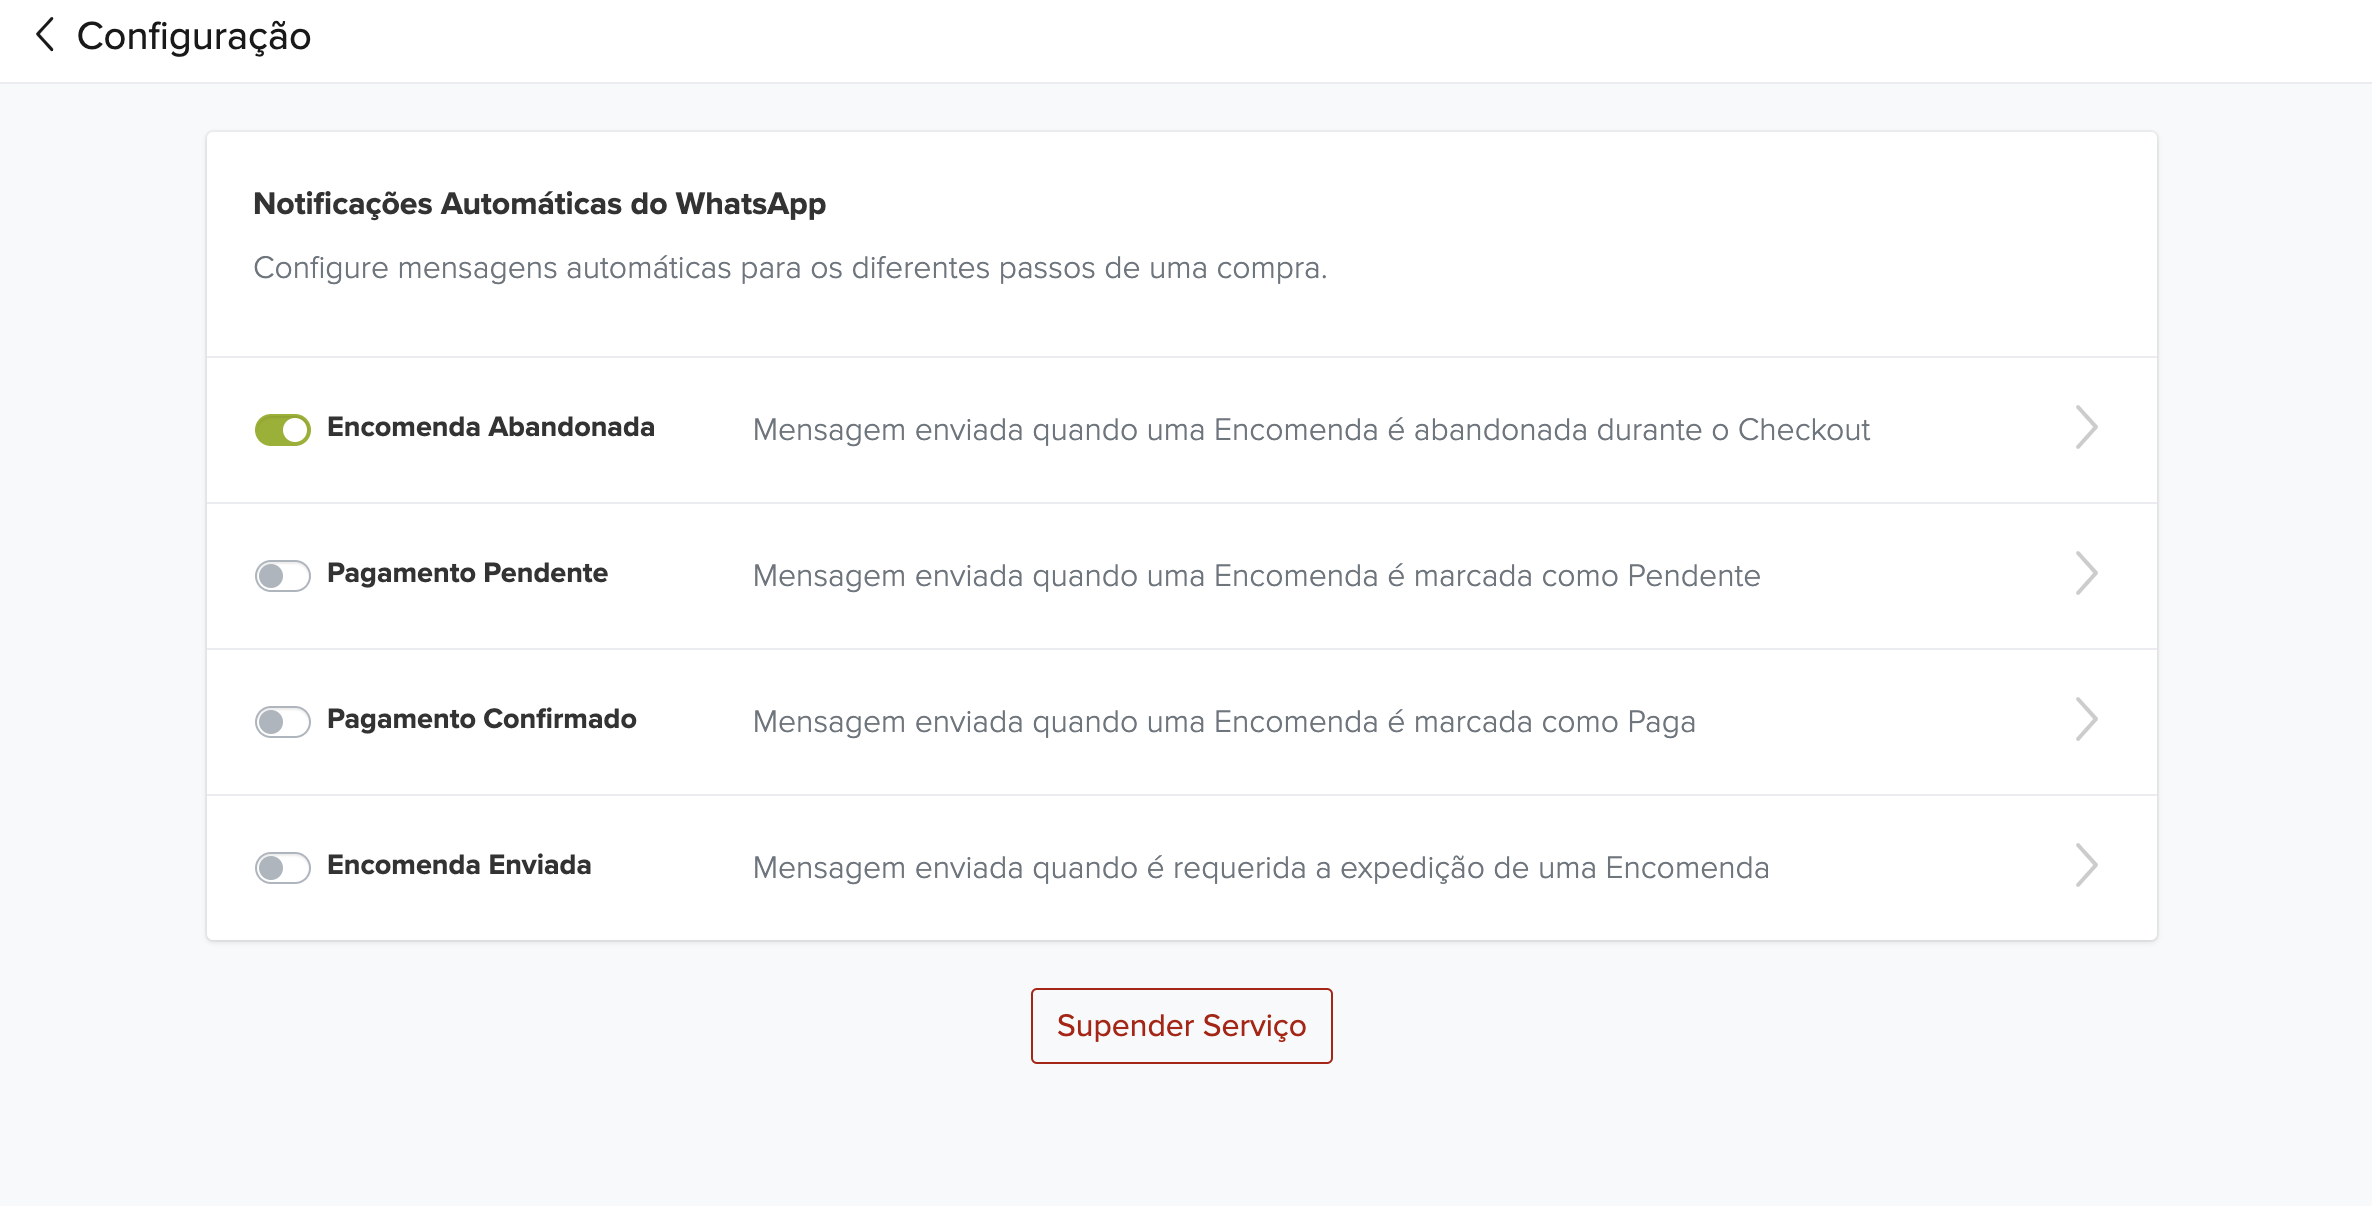
Task: Disable the Encomenda Abandonada toggle
Action: pos(283,430)
